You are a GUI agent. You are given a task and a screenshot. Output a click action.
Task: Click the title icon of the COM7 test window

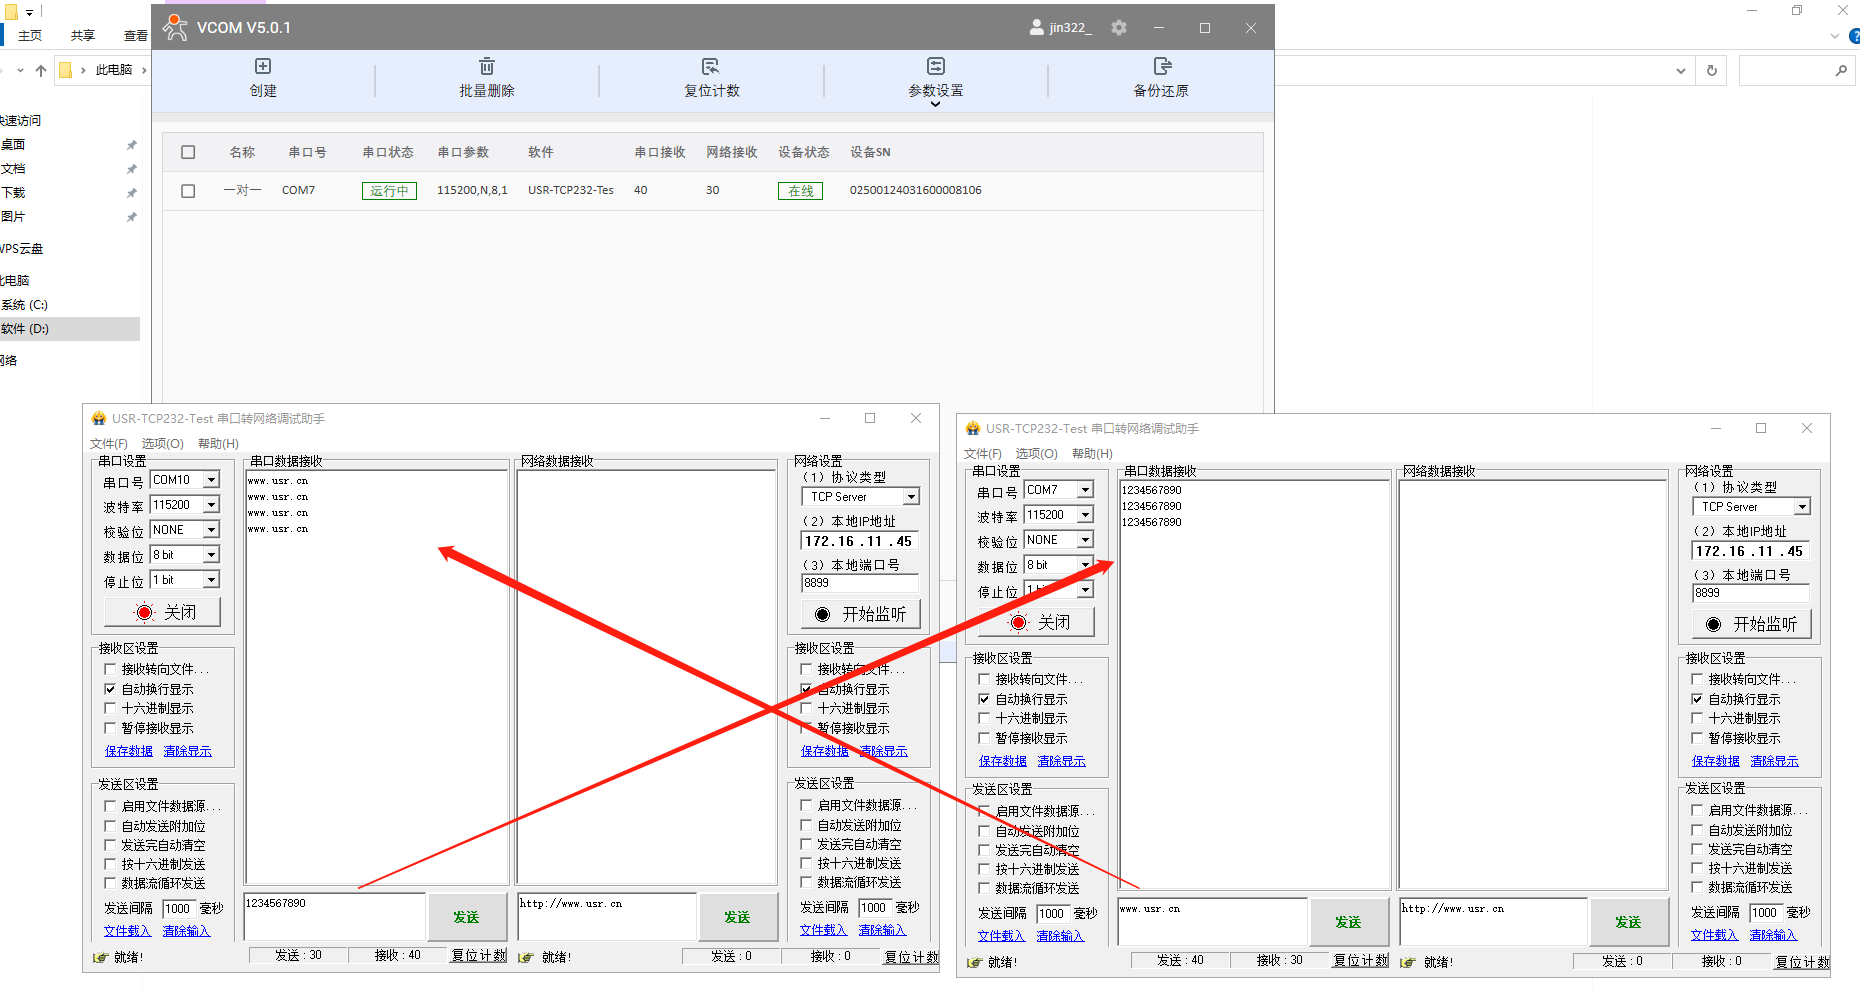[973, 428]
